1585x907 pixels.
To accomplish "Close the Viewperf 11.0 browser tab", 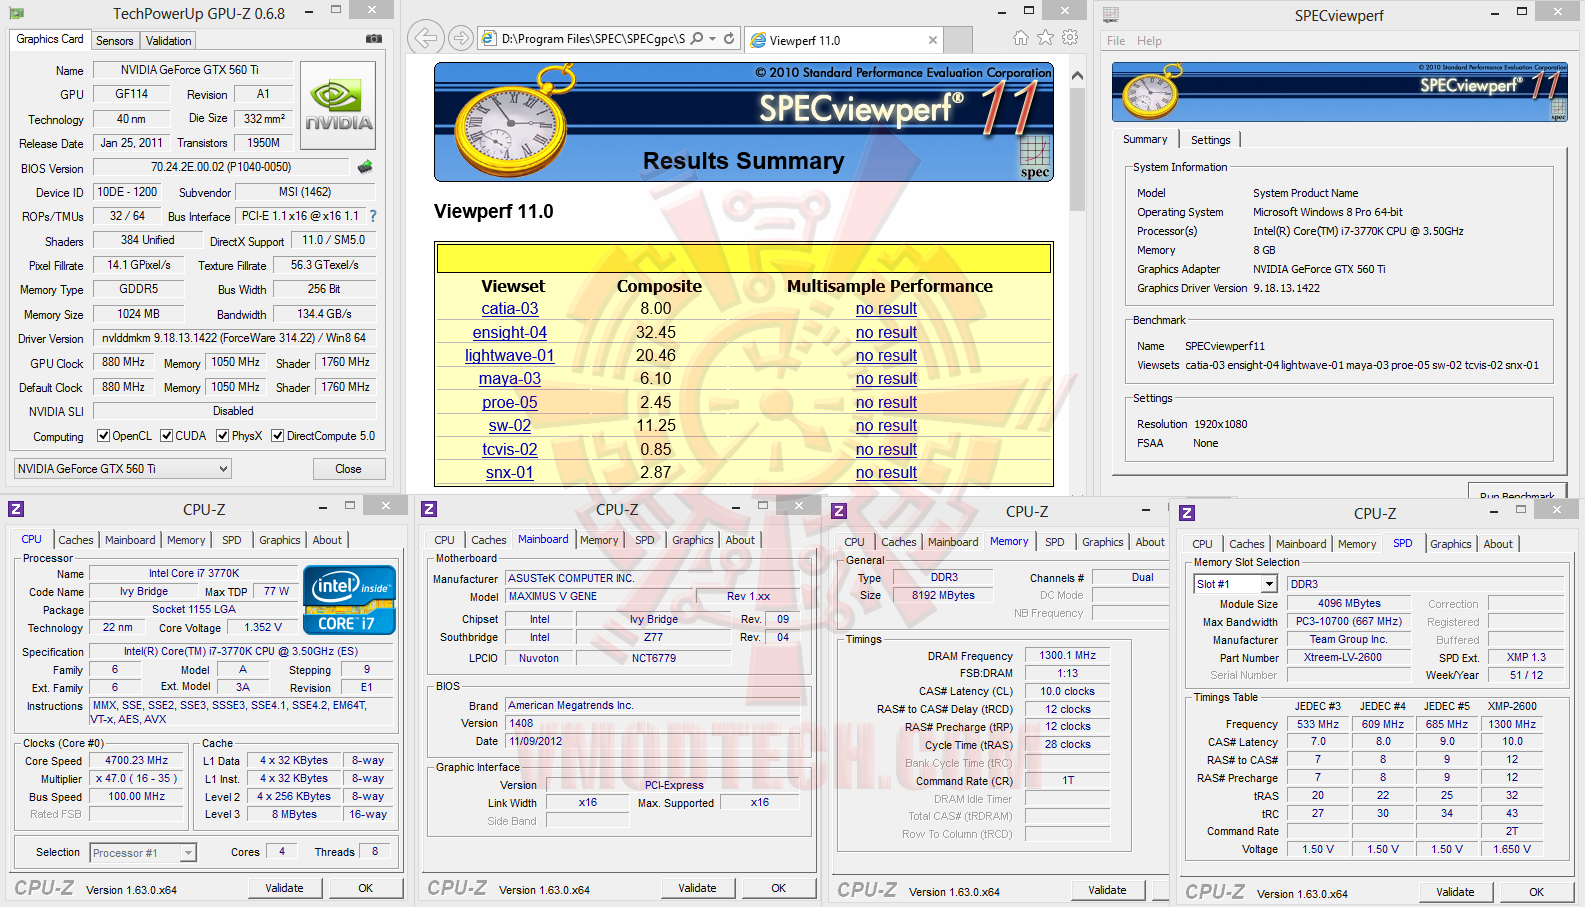I will (932, 40).
